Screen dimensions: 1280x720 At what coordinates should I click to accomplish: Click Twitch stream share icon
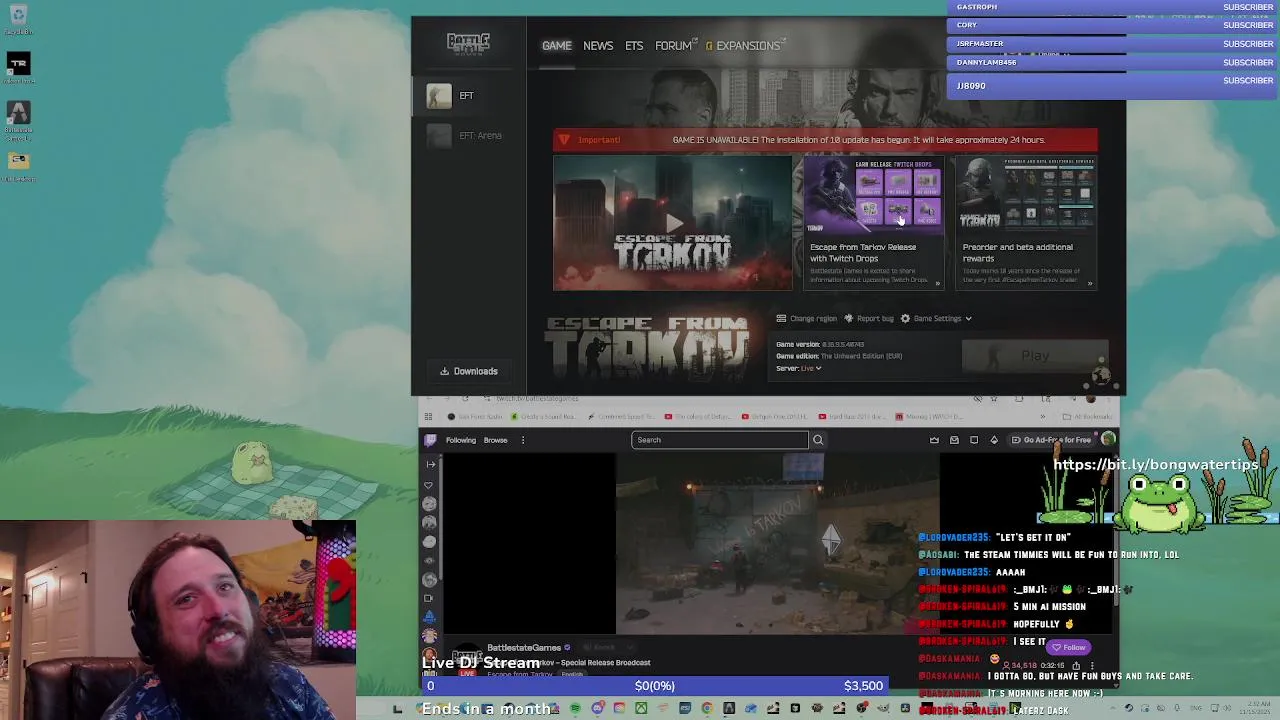click(1076, 666)
